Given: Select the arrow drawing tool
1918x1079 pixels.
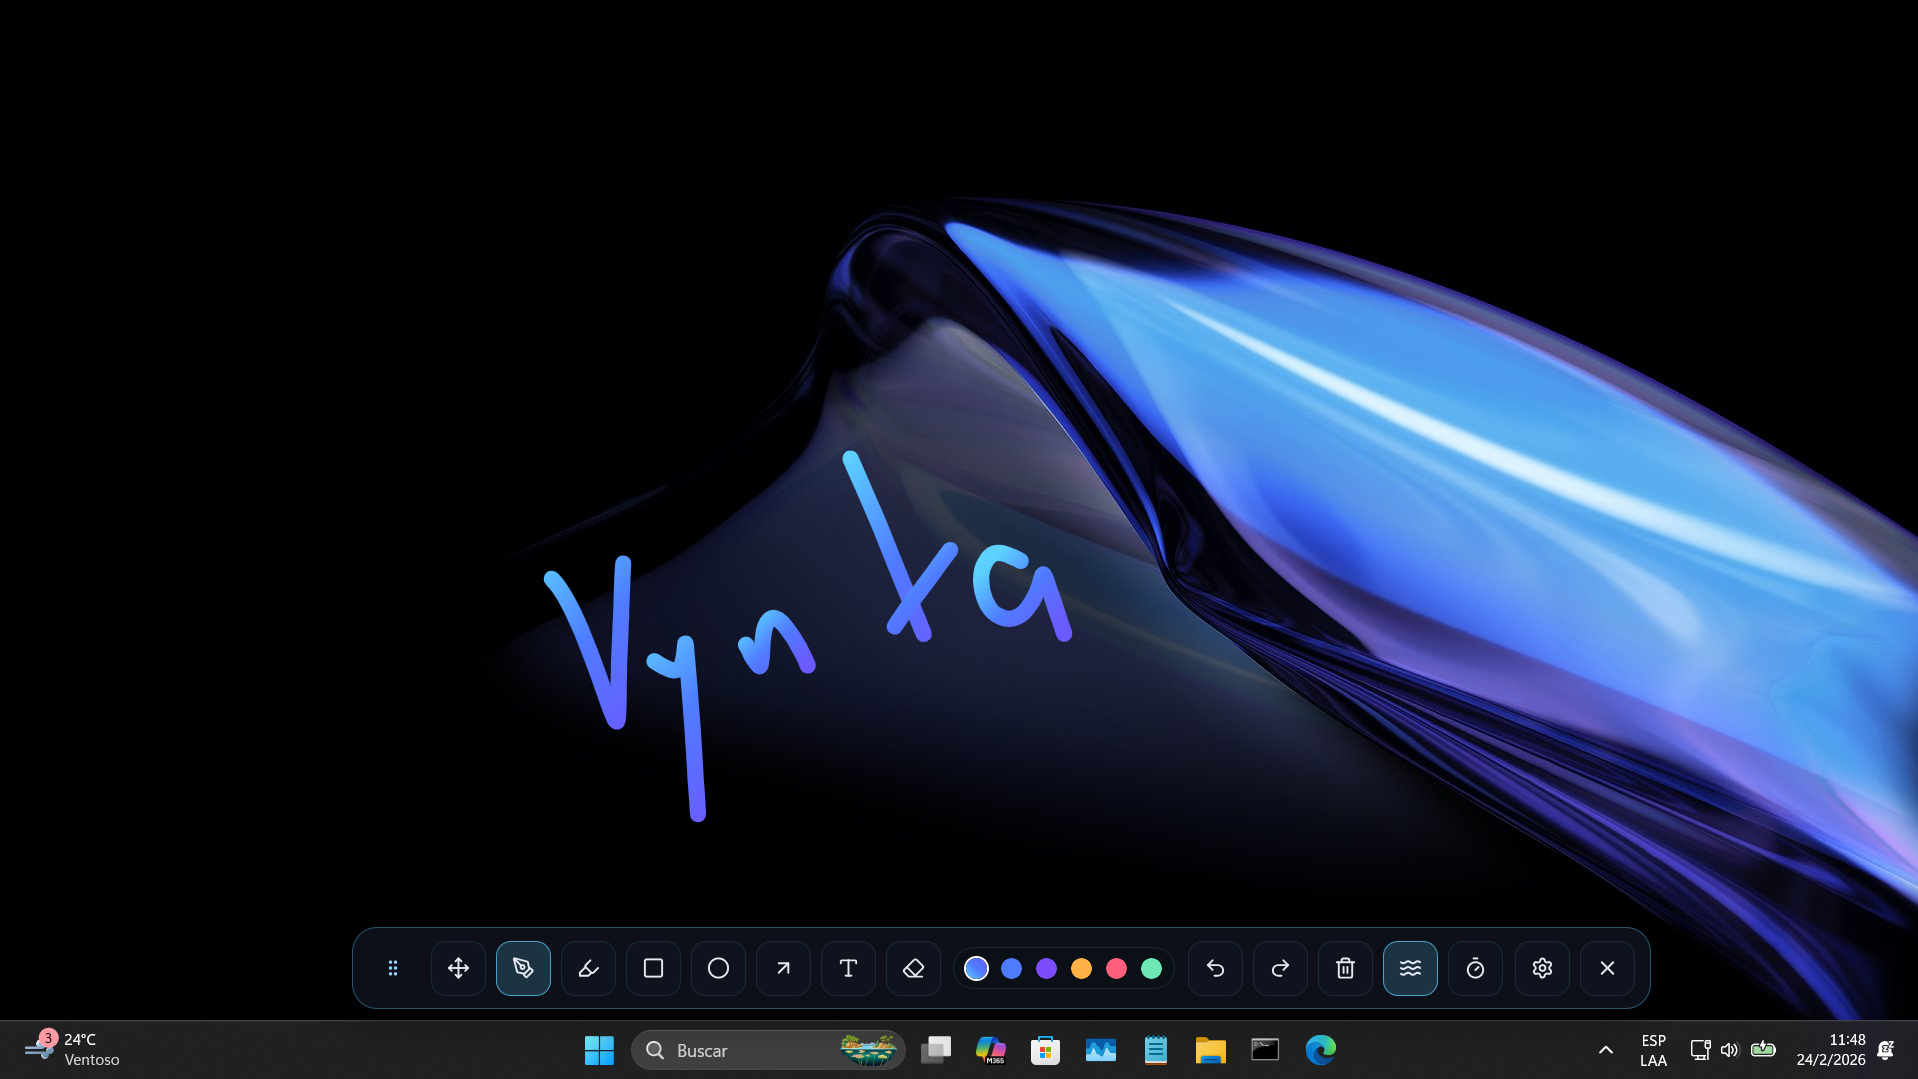Looking at the screenshot, I should point(783,968).
